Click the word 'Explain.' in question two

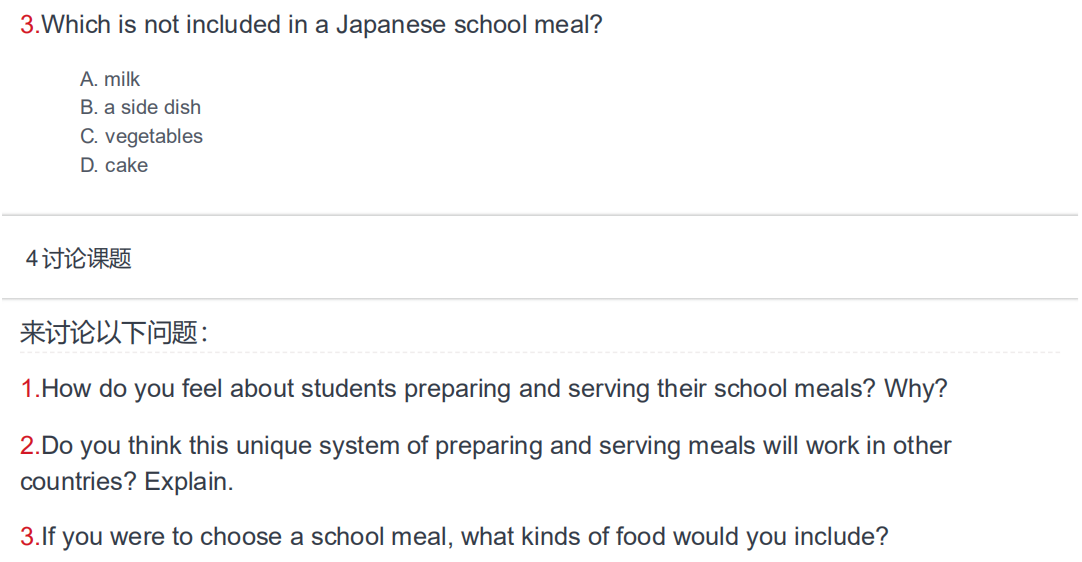[188, 482]
